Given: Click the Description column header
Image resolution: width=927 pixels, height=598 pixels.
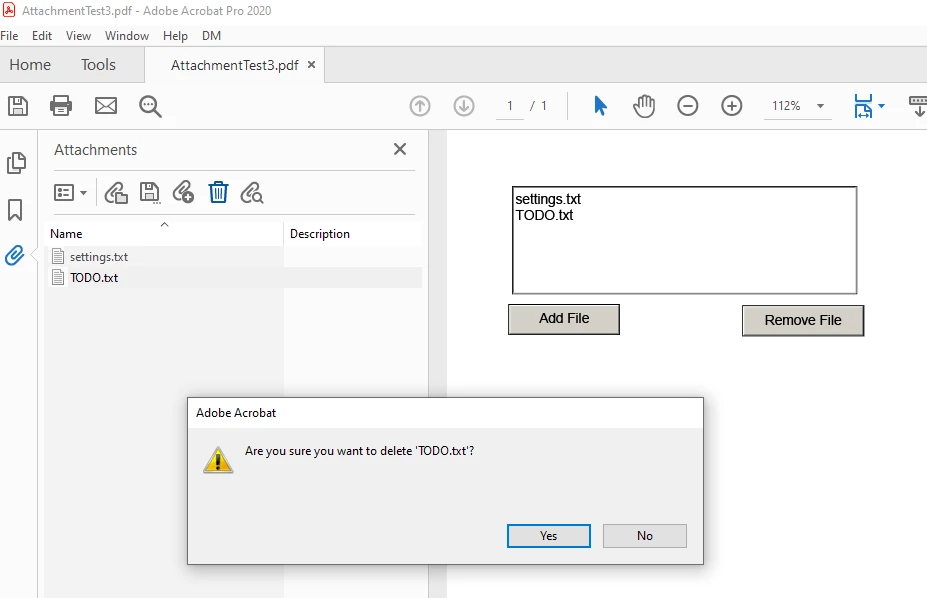Looking at the screenshot, I should tap(353, 233).
